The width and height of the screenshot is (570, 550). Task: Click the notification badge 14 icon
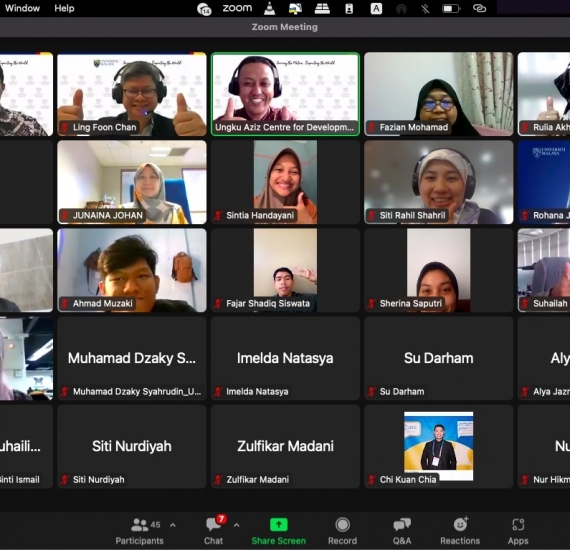(204, 9)
